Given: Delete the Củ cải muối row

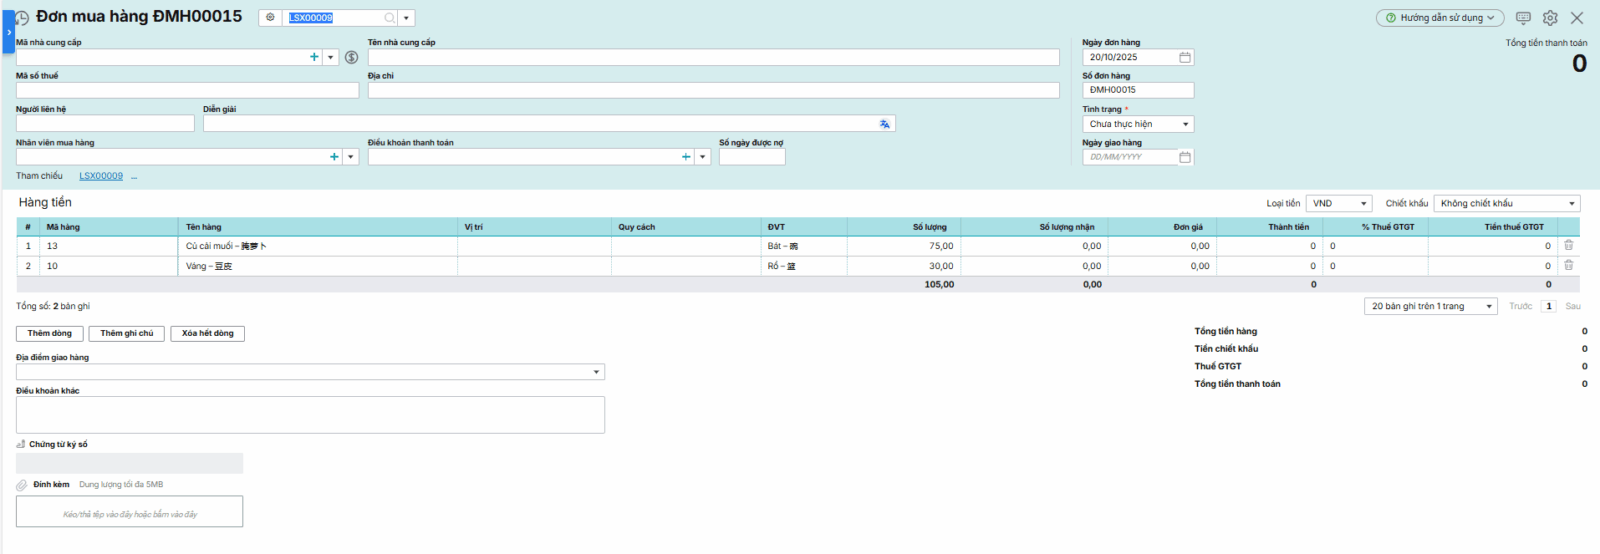Looking at the screenshot, I should coord(1568,245).
